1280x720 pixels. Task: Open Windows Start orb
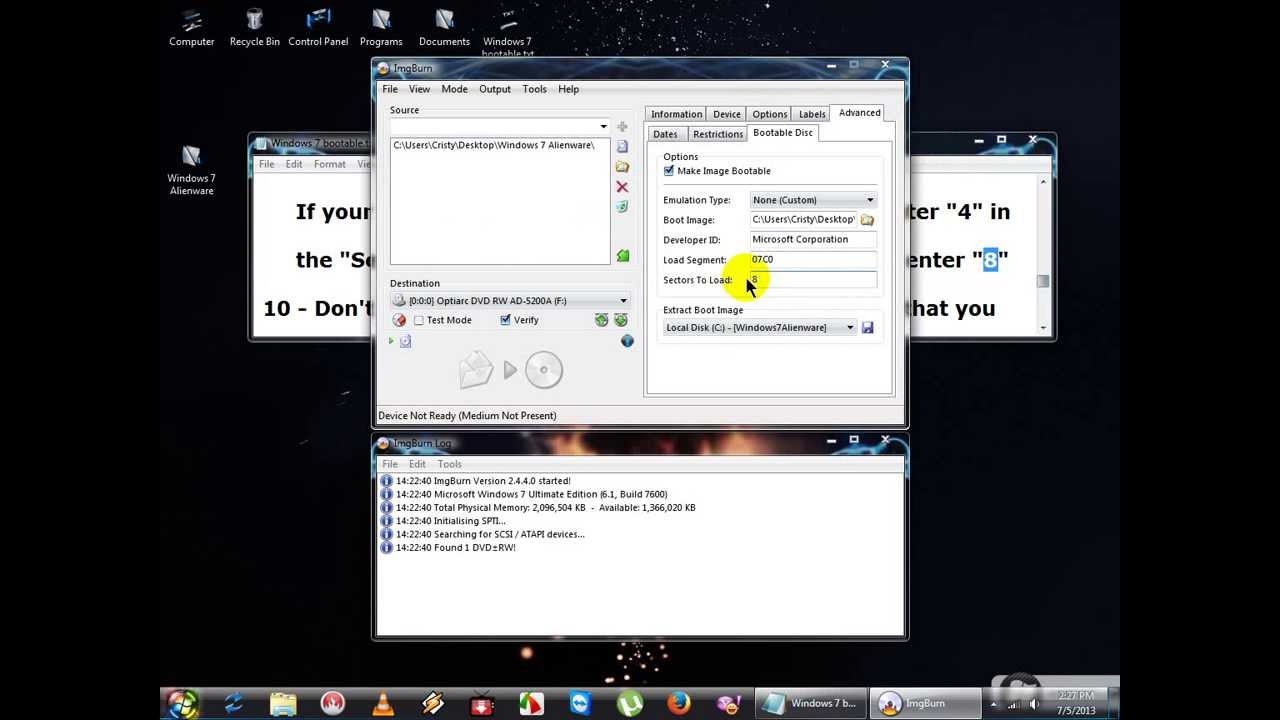click(182, 703)
